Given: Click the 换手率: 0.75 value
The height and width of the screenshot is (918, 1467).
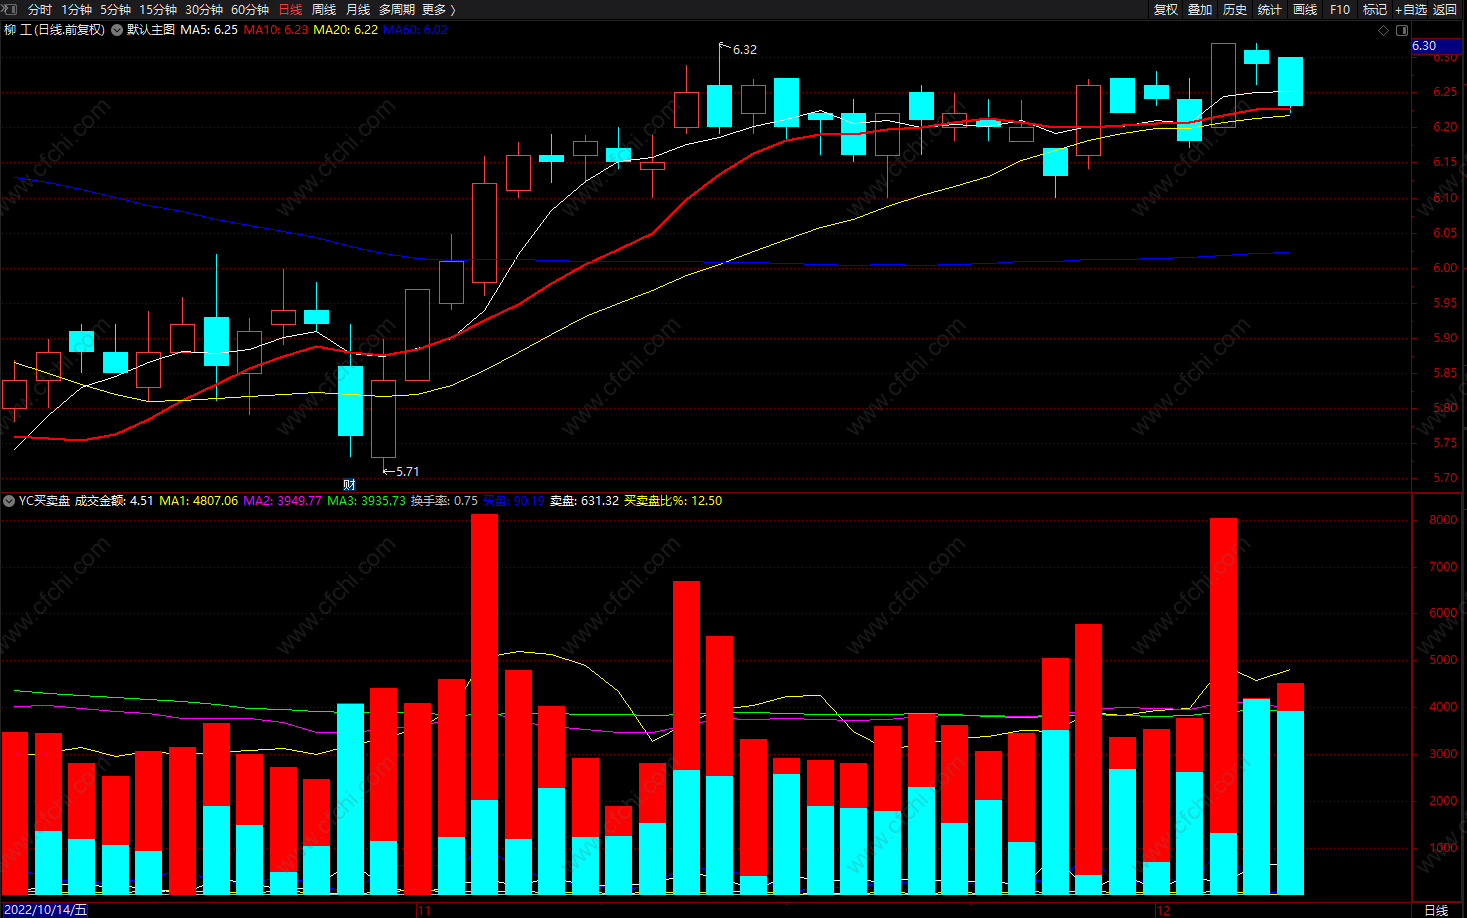Looking at the screenshot, I should pos(444,501).
